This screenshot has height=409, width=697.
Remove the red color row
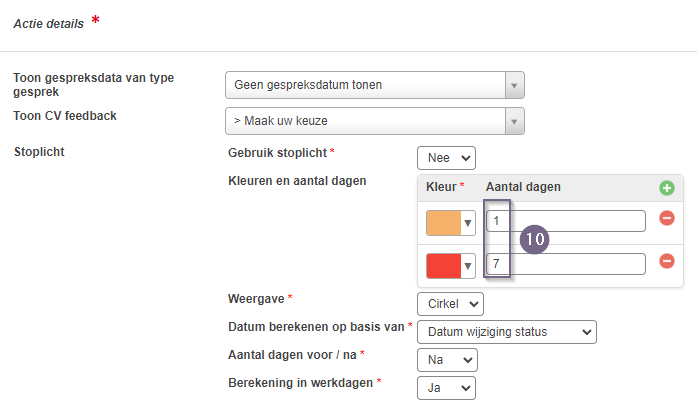pos(666,261)
